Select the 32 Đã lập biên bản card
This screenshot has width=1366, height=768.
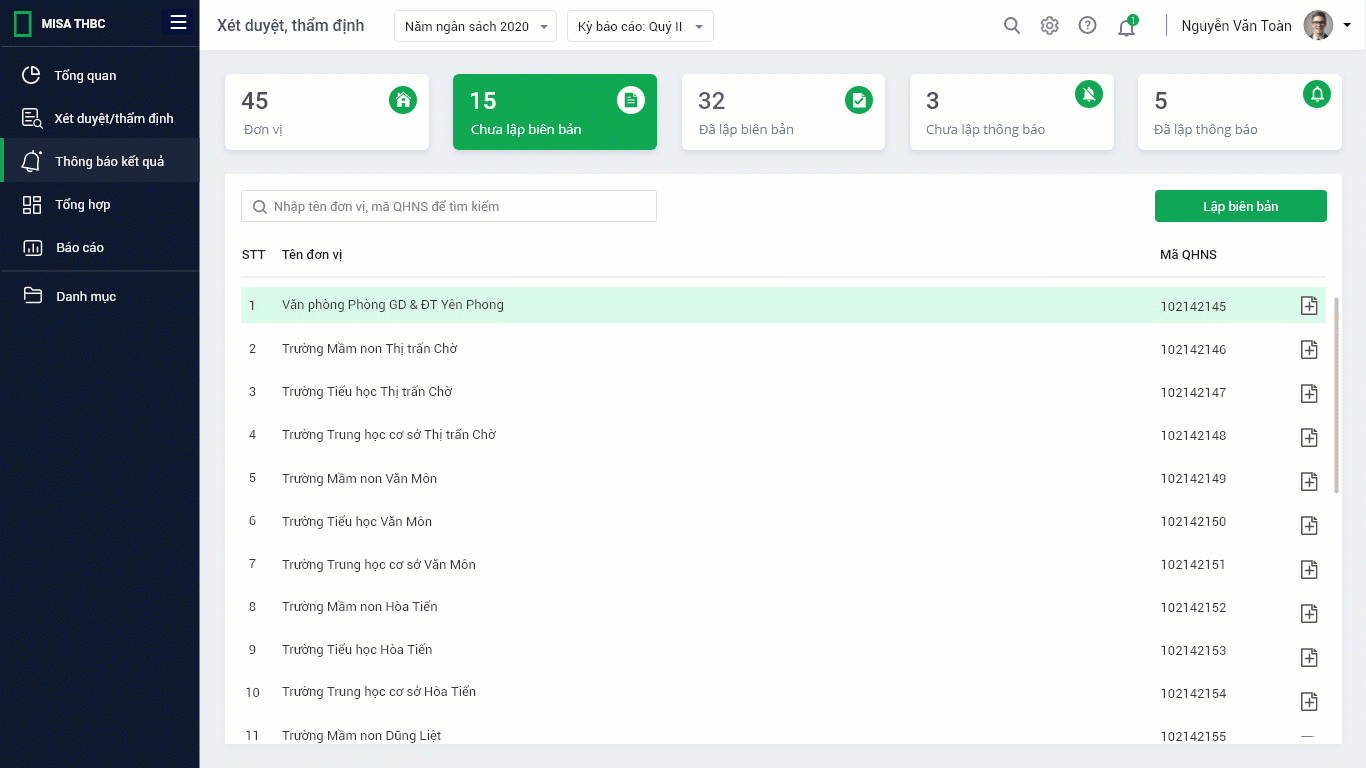[783, 112]
